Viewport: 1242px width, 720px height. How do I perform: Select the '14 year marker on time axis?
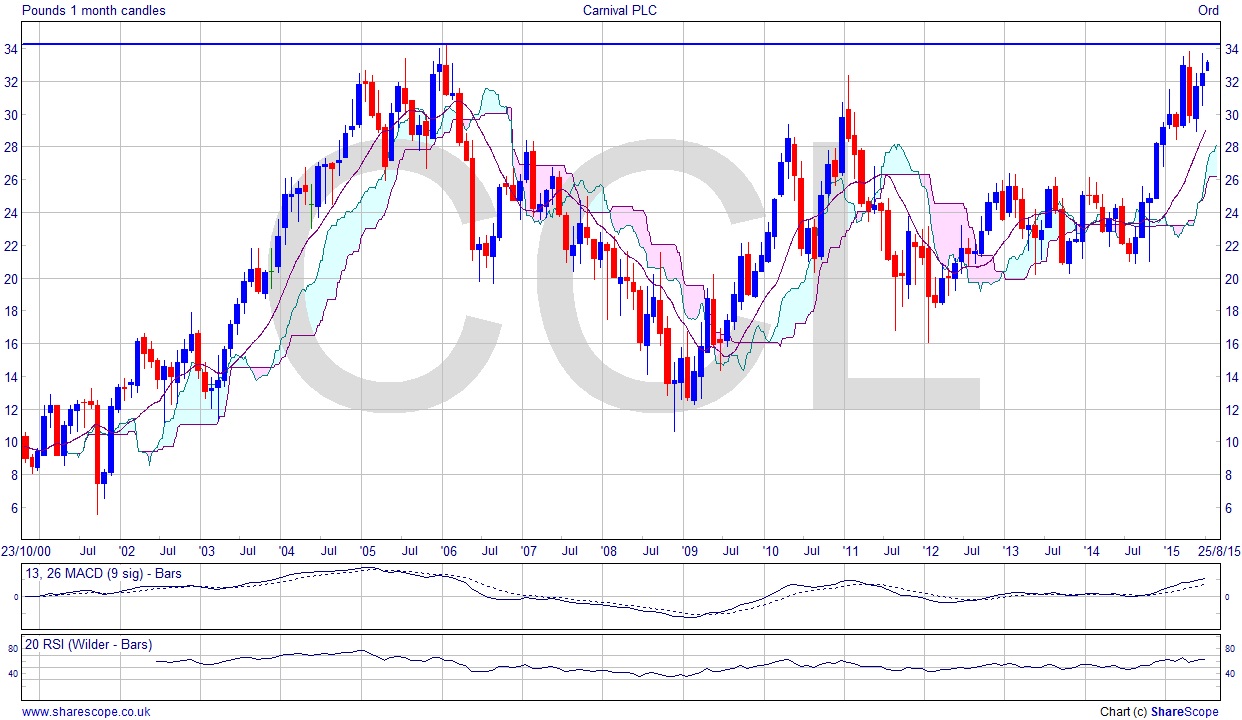(x=1091, y=551)
